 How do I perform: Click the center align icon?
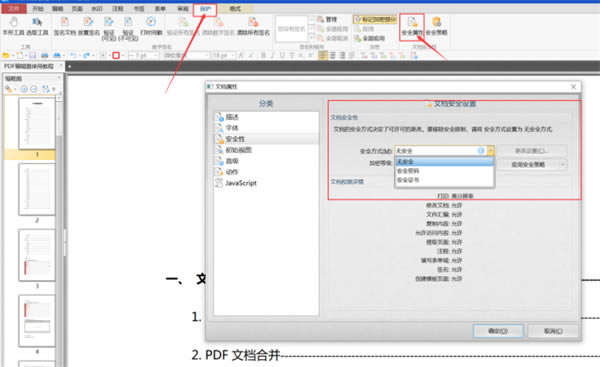(333, 55)
